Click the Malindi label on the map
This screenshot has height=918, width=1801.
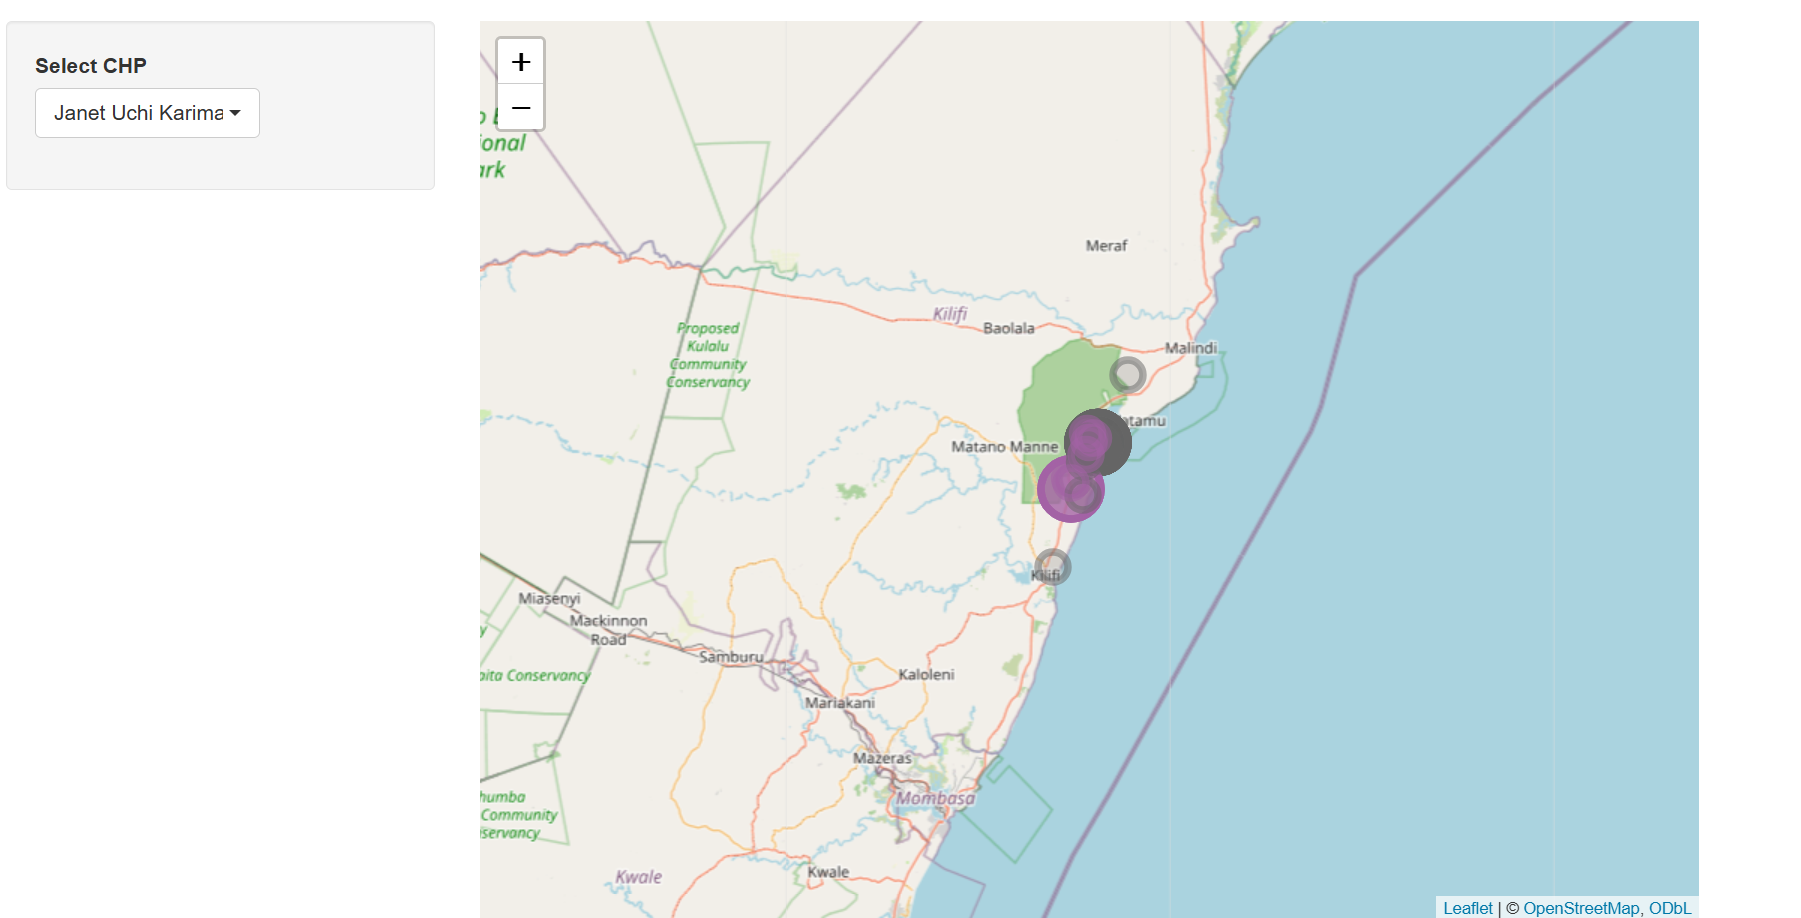point(1191,348)
